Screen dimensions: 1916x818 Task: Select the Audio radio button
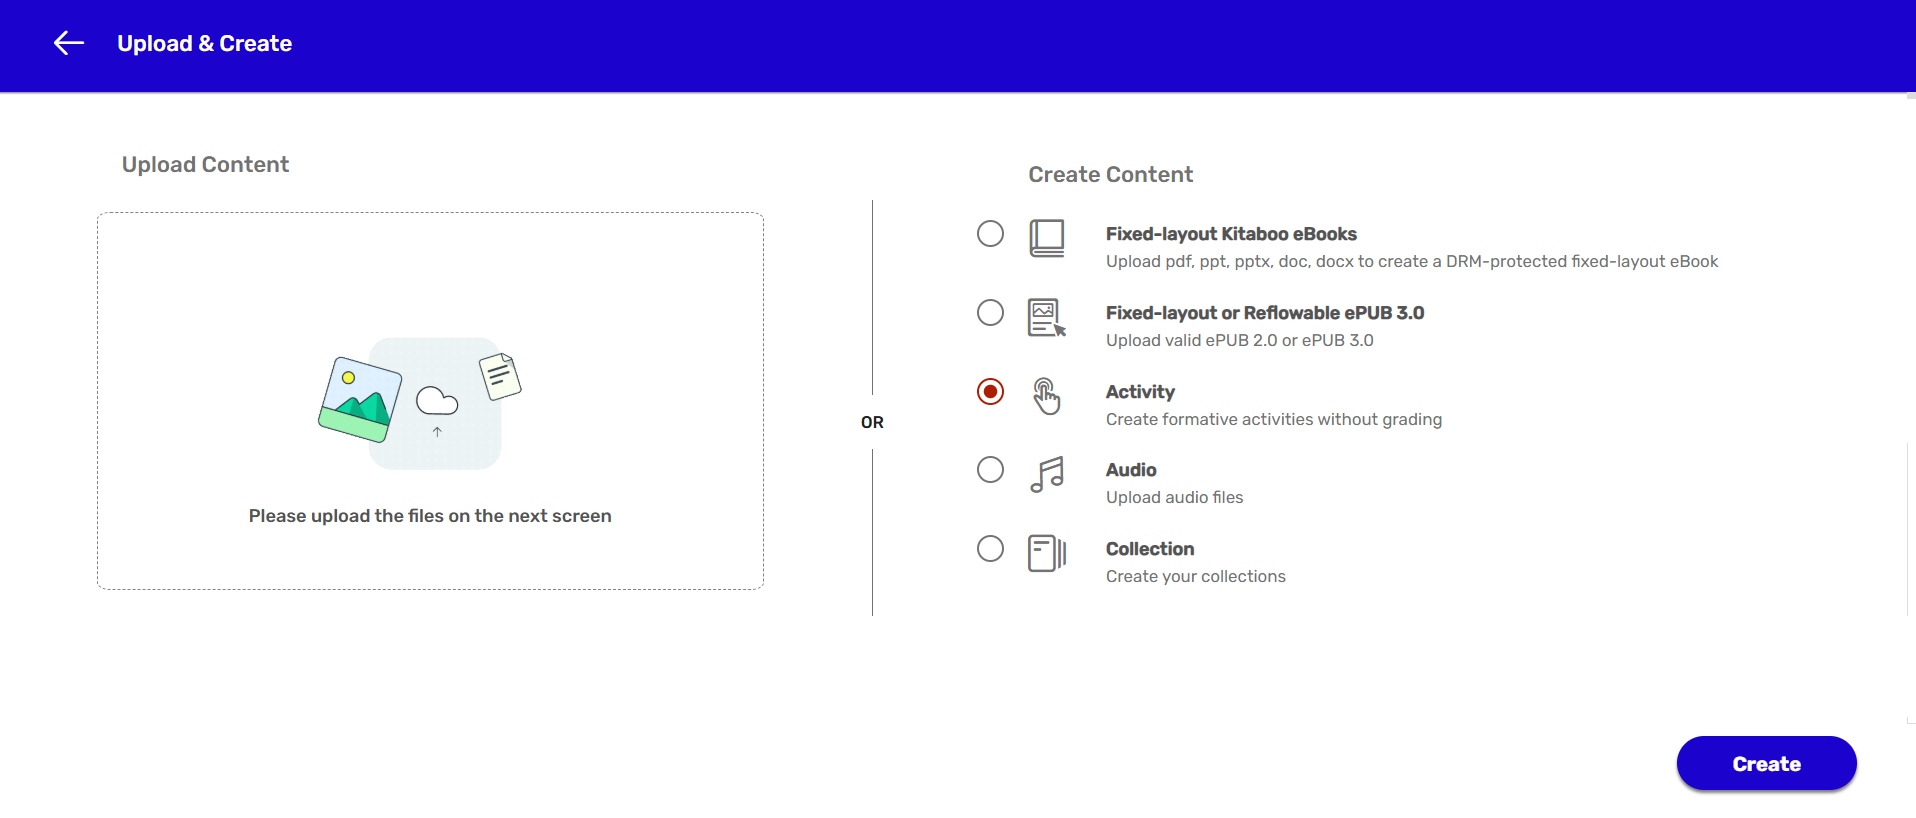tap(990, 470)
